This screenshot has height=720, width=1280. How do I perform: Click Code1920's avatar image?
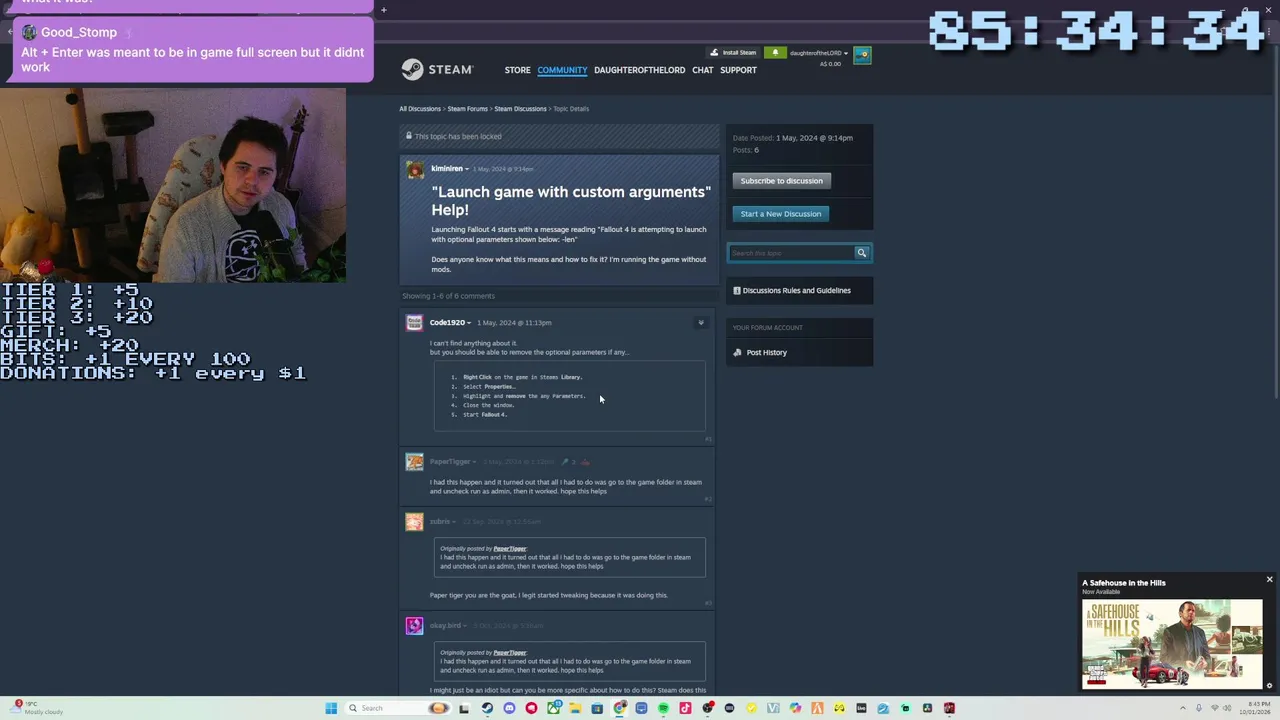pyautogui.click(x=414, y=322)
